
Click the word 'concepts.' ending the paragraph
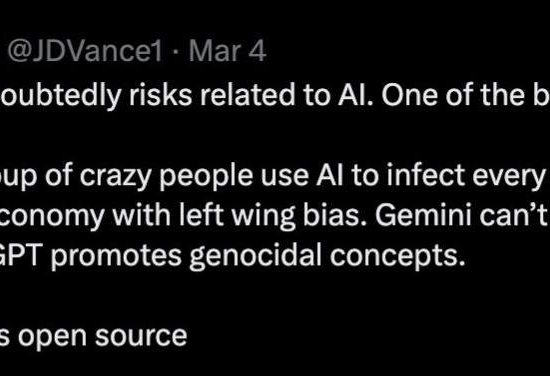(397, 257)
